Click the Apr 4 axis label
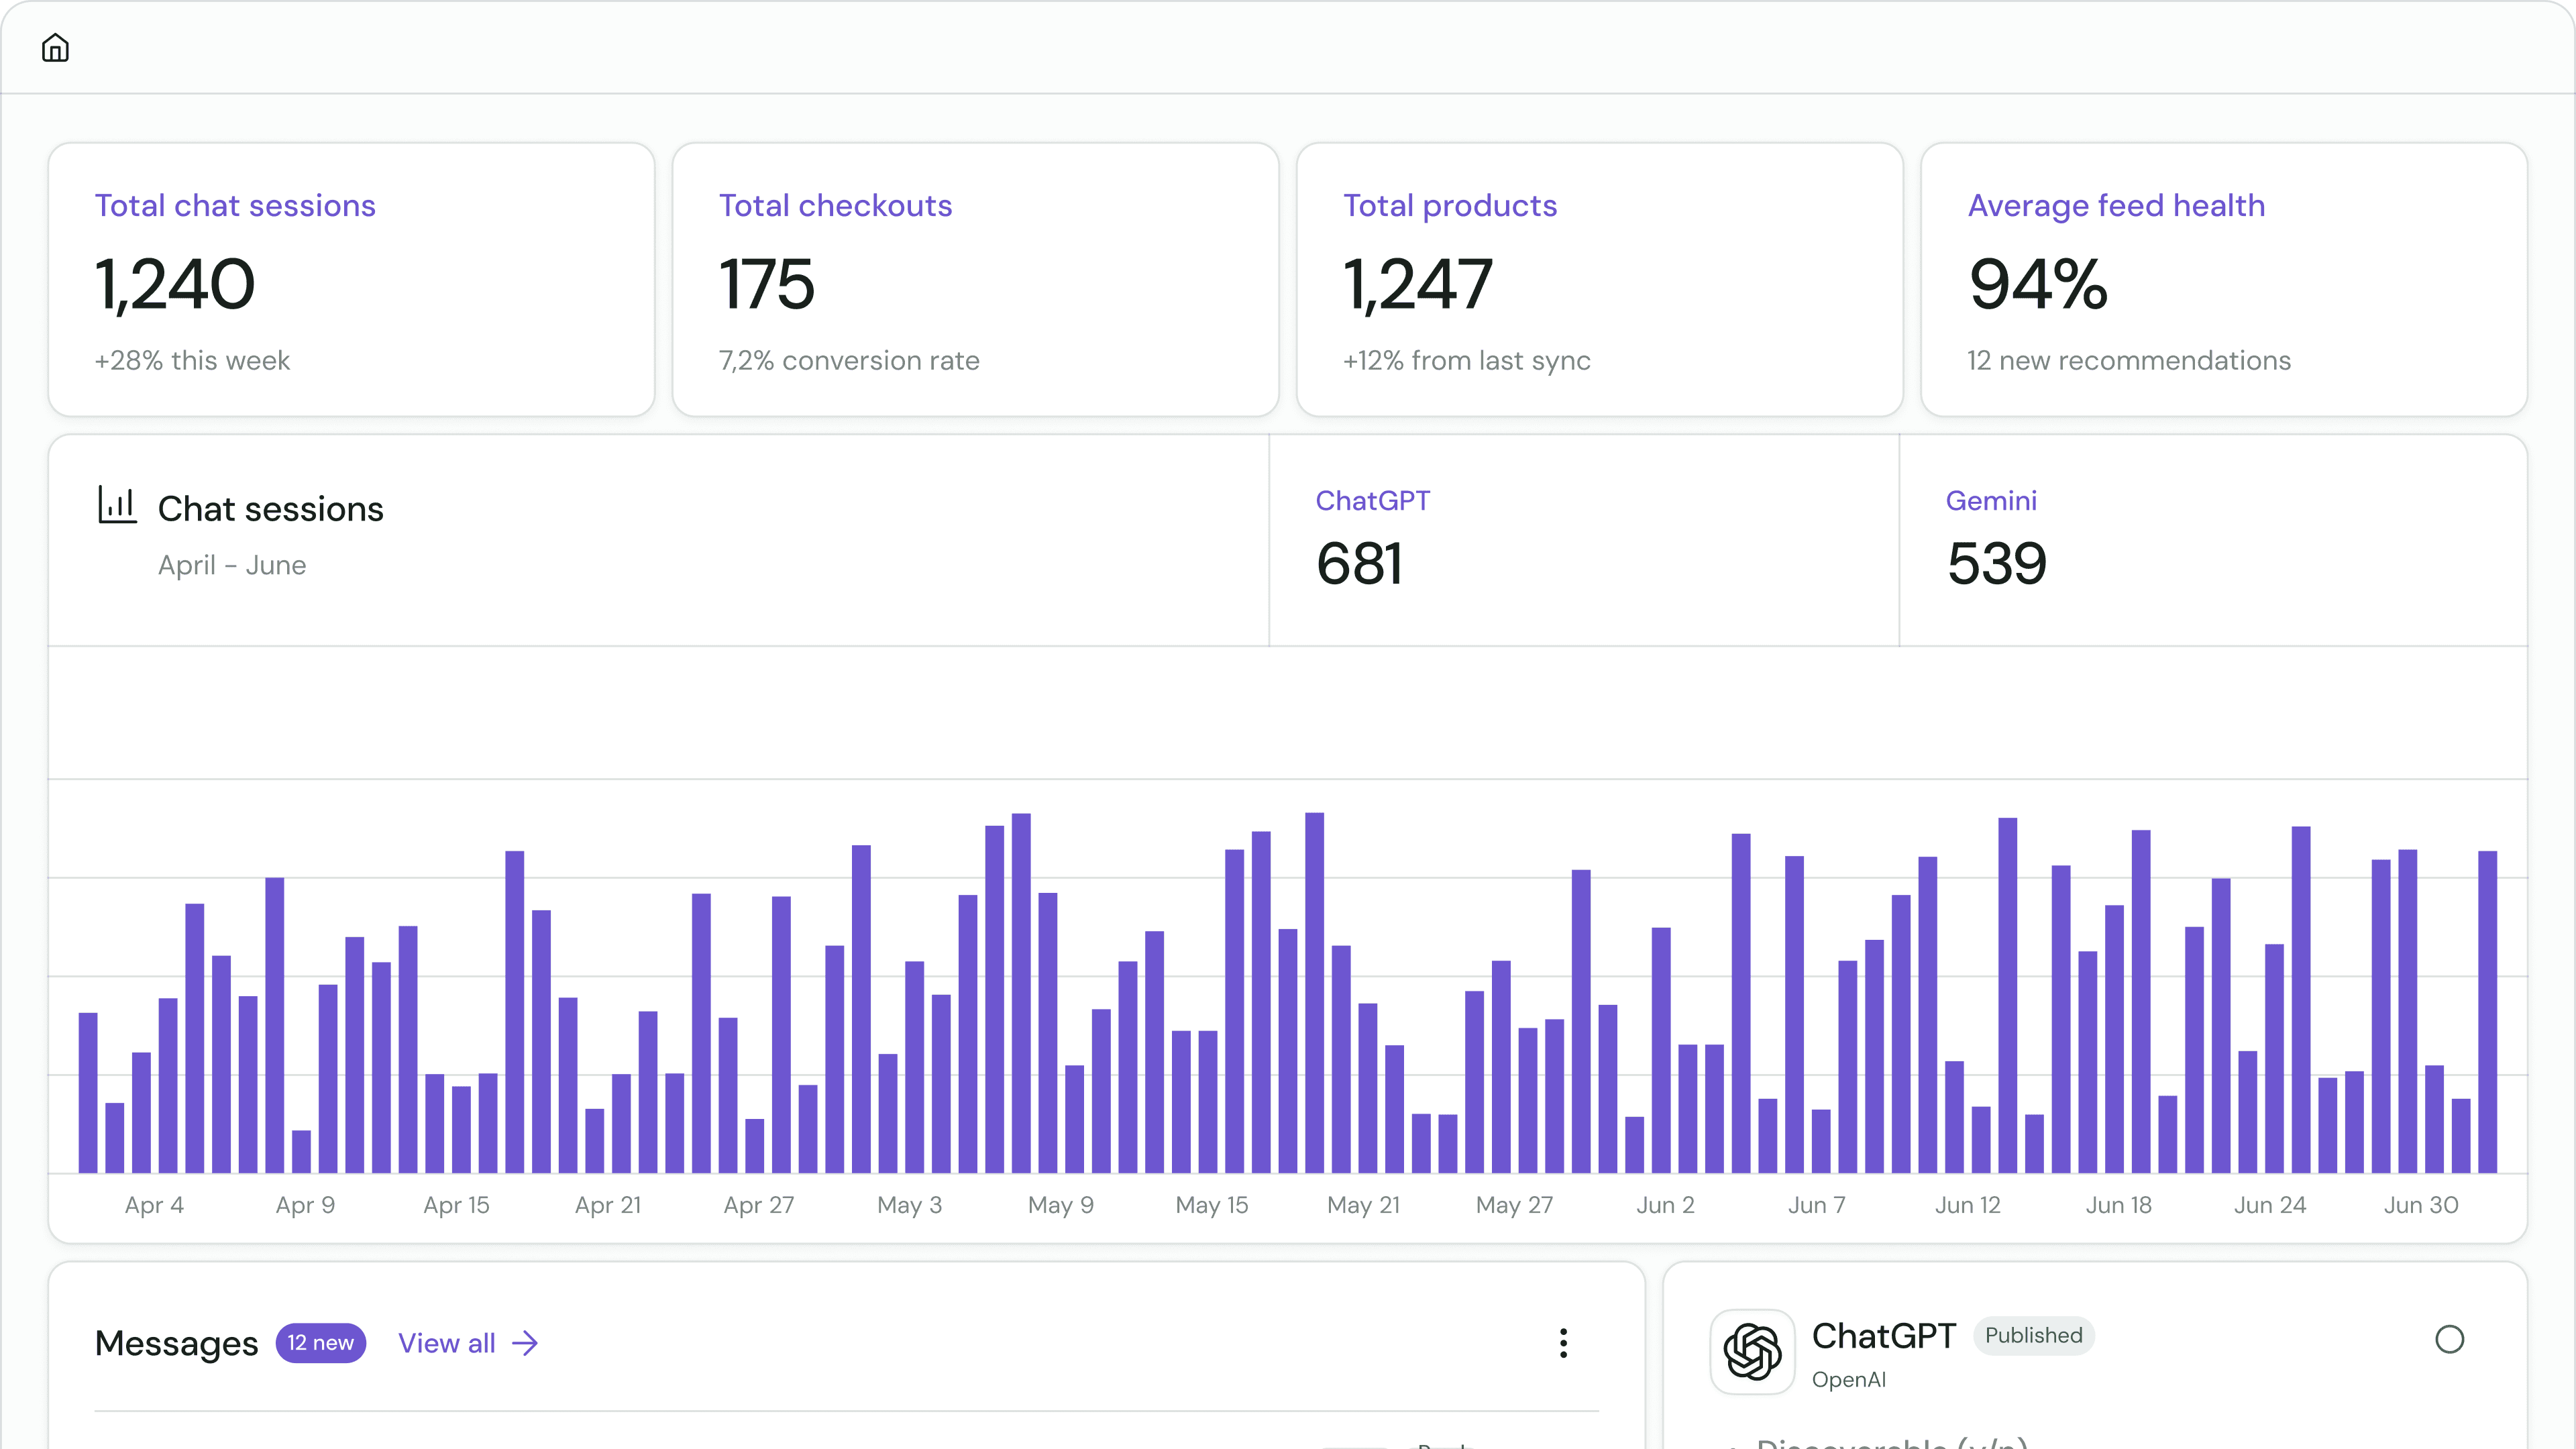 [x=154, y=1205]
